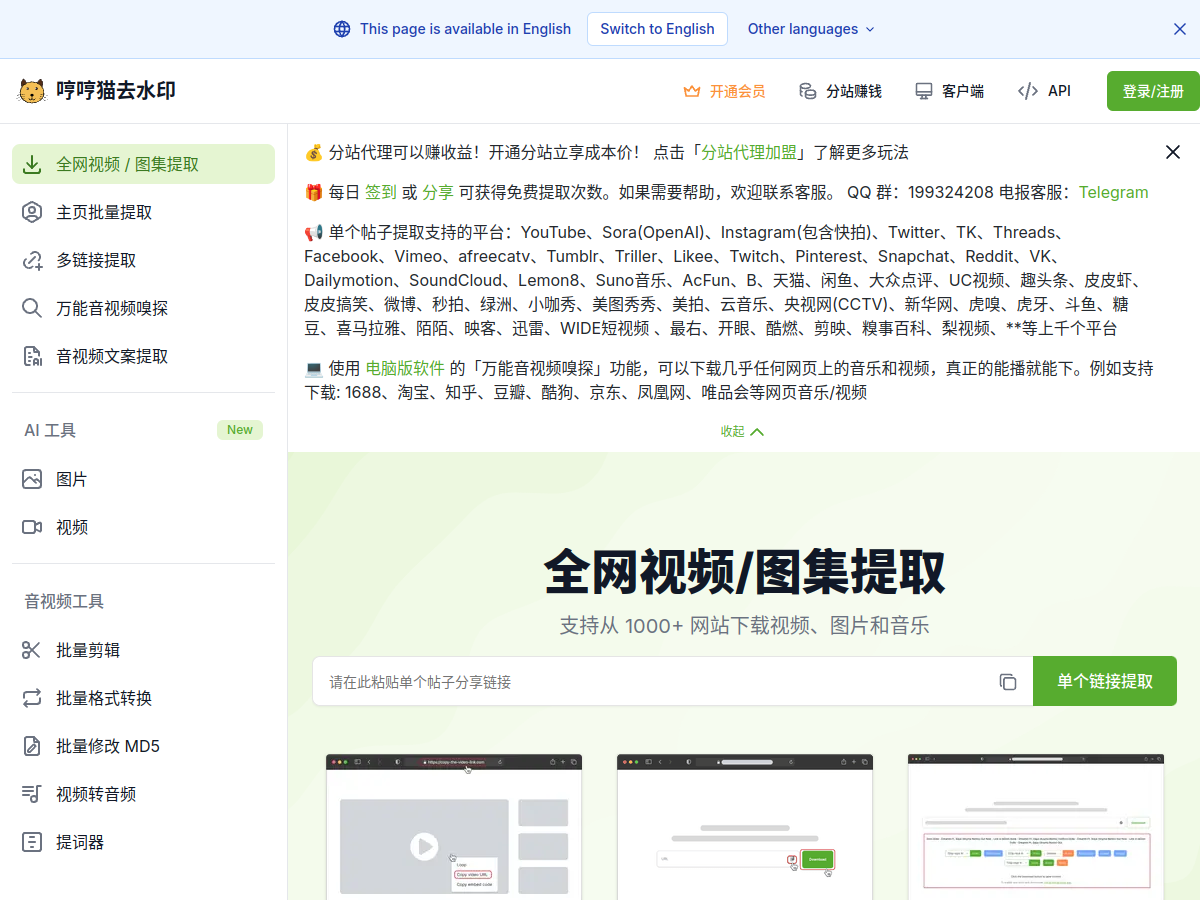Click the copy video URL tutorial thumbnail
This screenshot has width=1200, height=900.
(454, 827)
